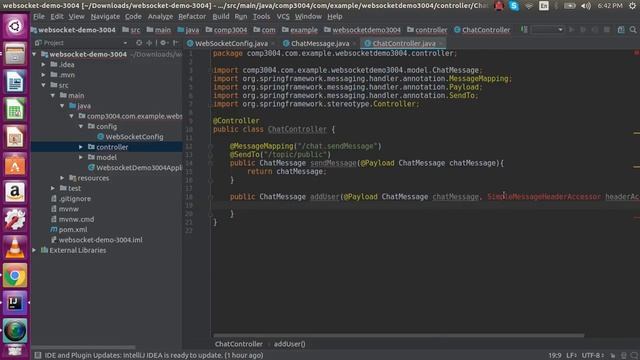This screenshot has height=360, width=640.
Task: Expand External Libraries node
Action: [34, 250]
